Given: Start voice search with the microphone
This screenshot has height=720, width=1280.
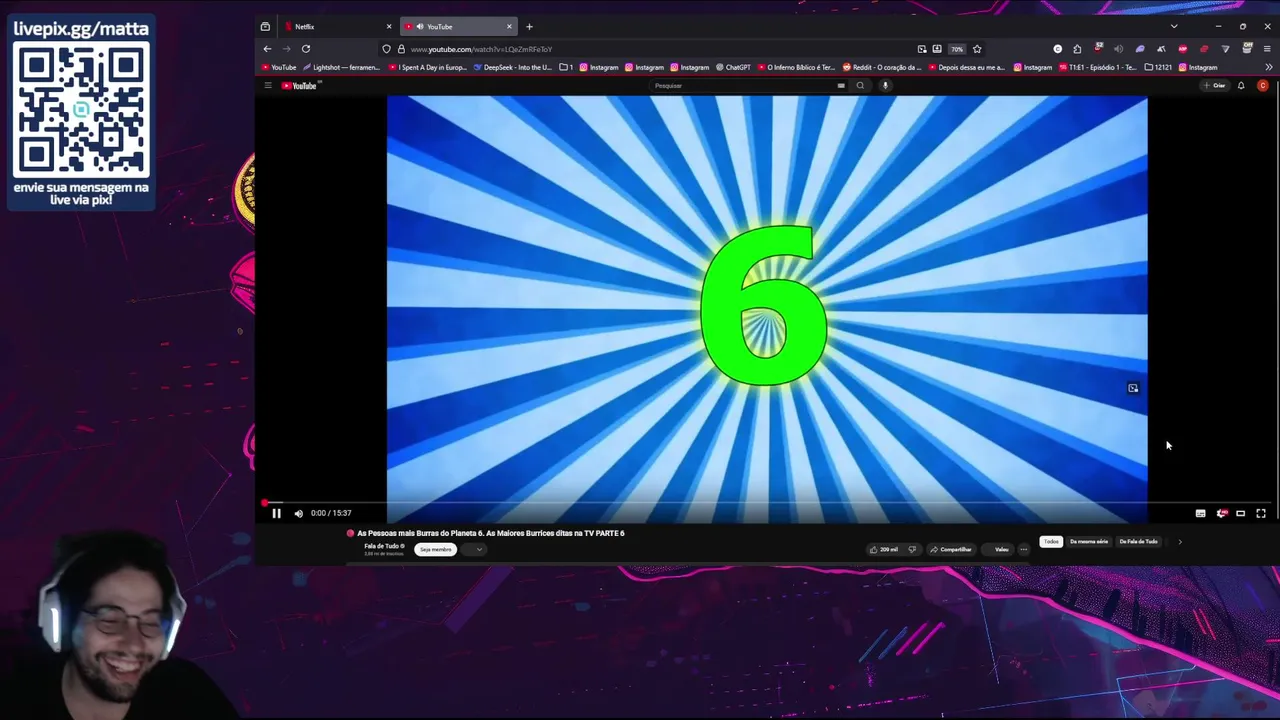Looking at the screenshot, I should [885, 85].
